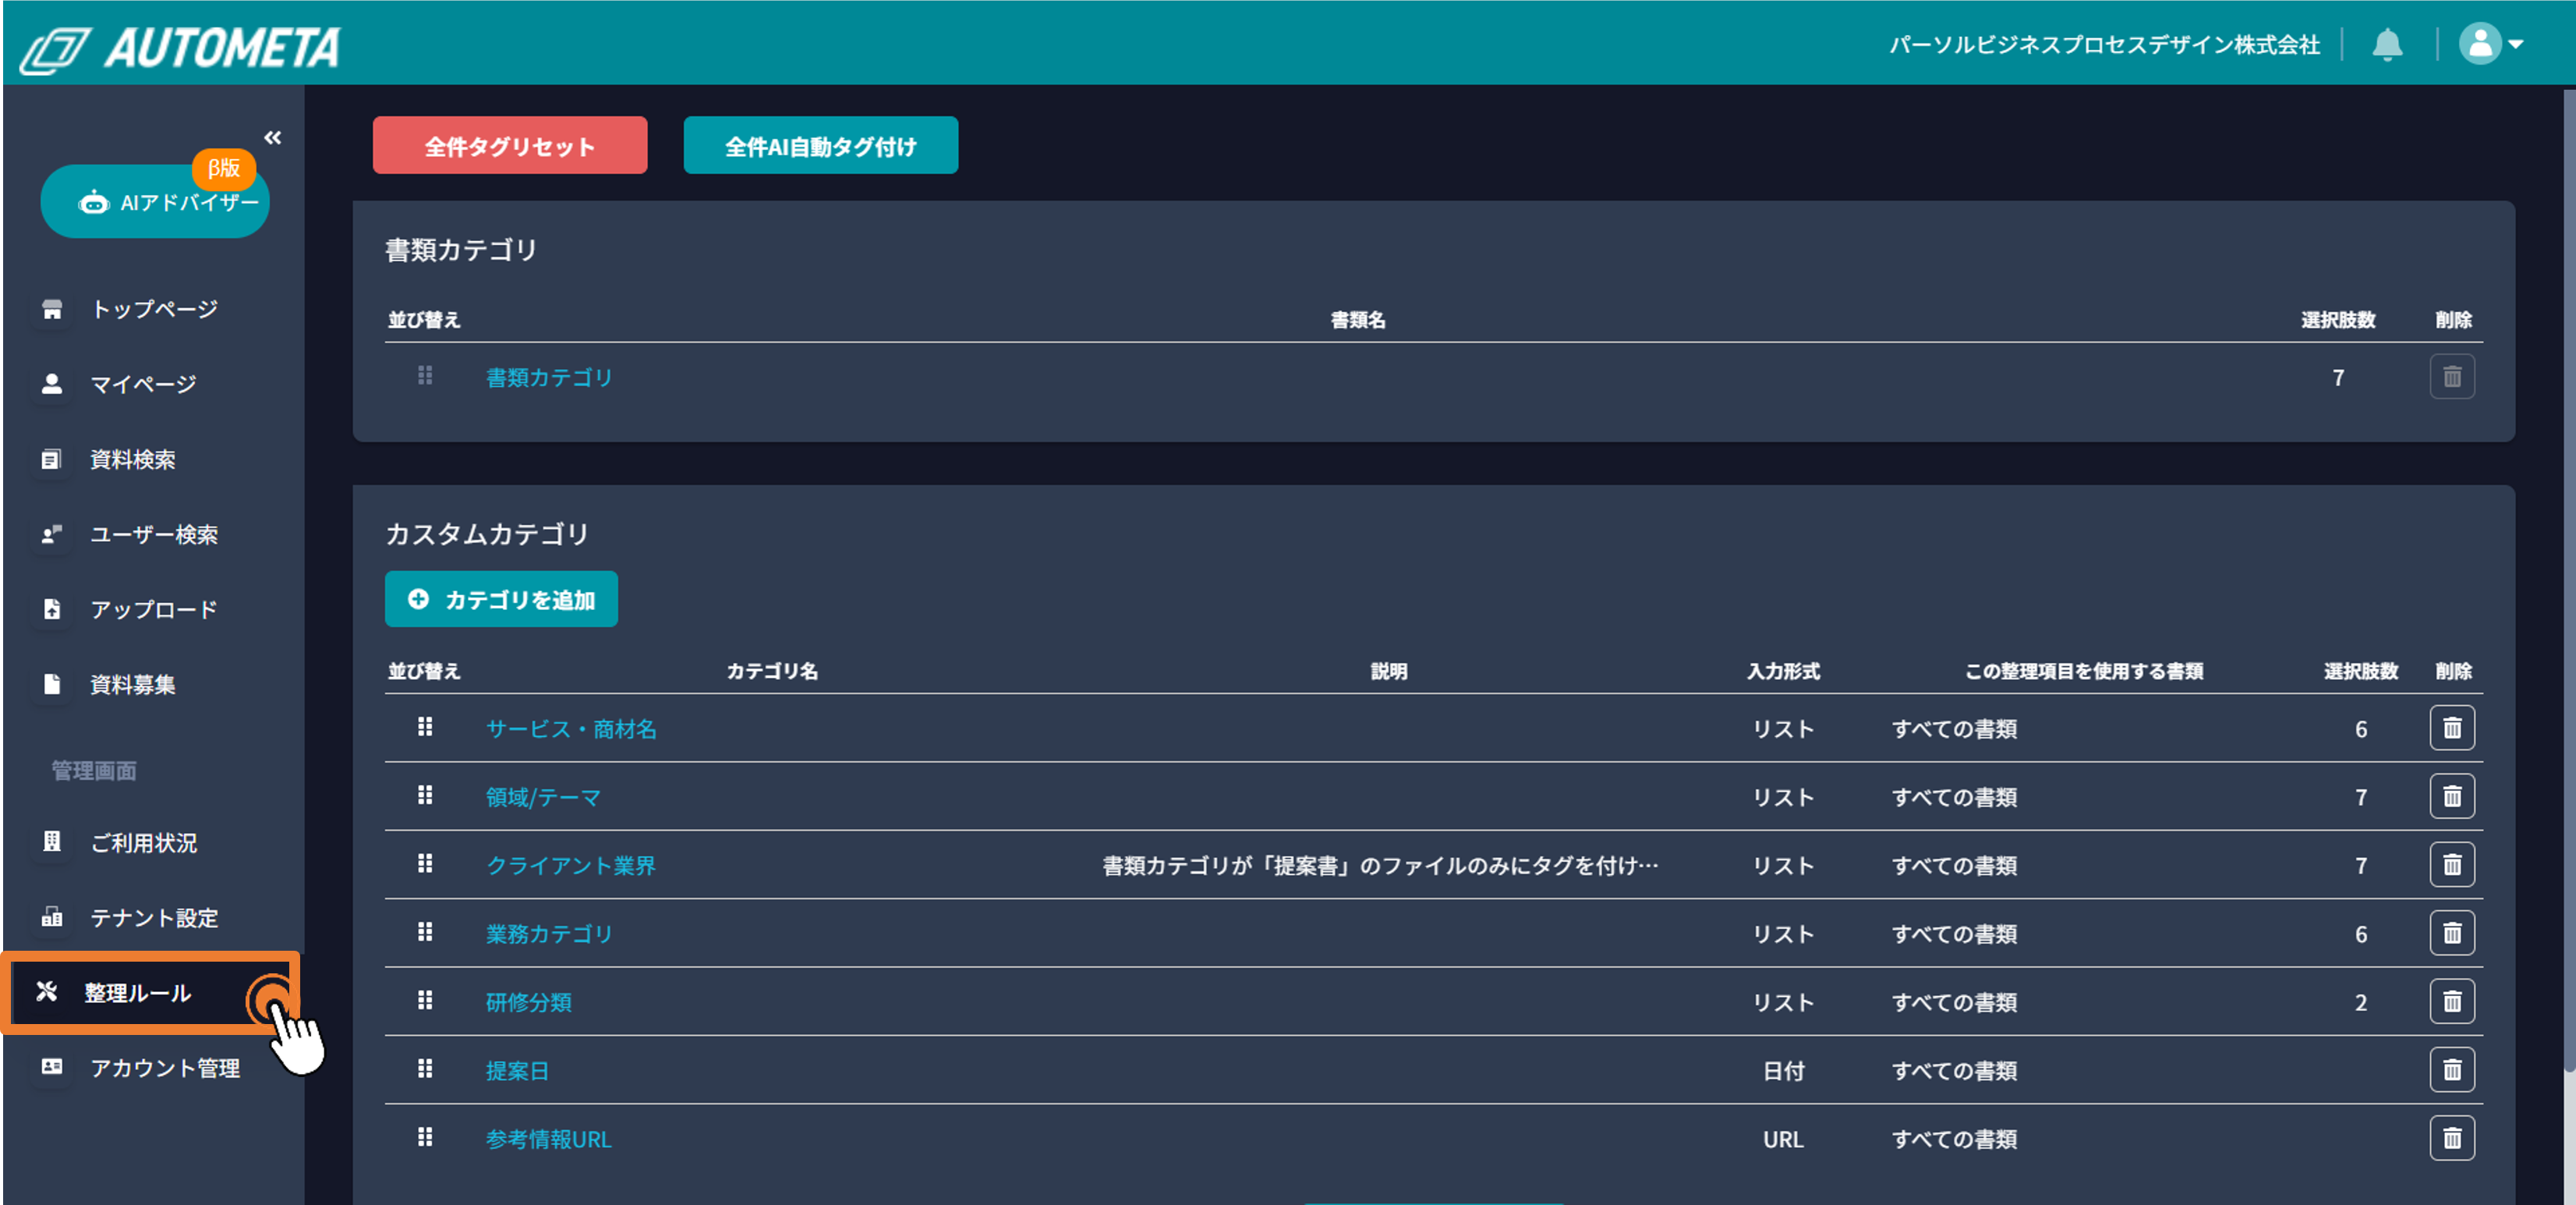Open the user account avatar dropdown
2576x1205 pixels.
coord(2491,44)
